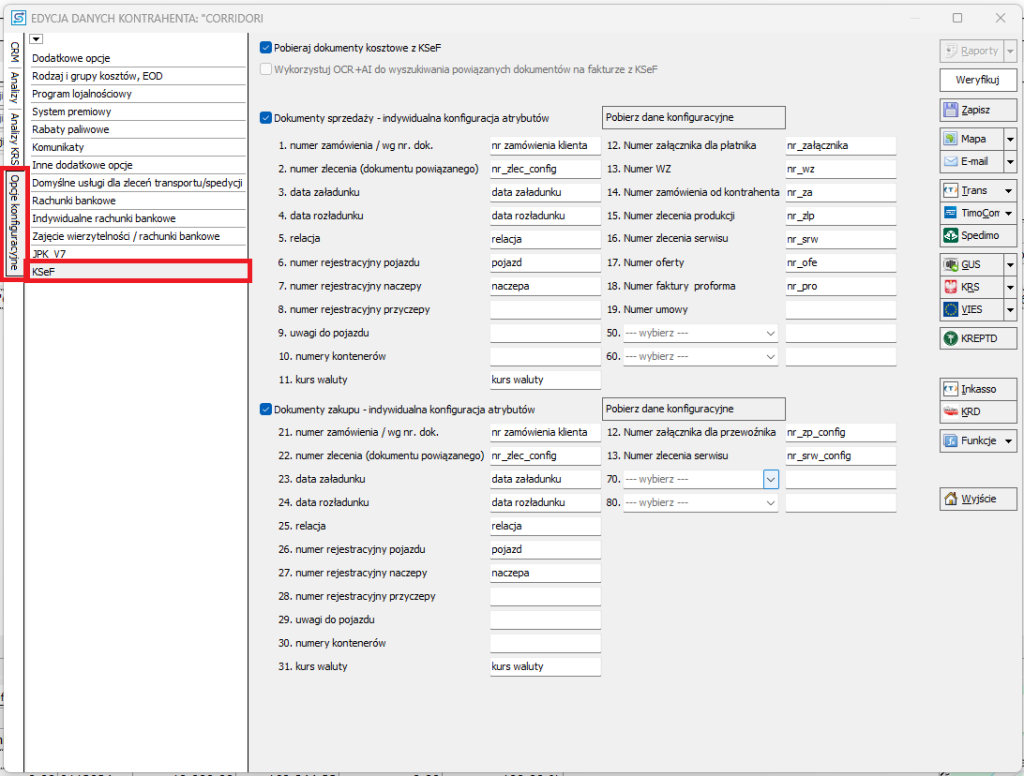1024x776 pixels.
Task: Select JPK V7 in the options list
Action: tap(49, 255)
